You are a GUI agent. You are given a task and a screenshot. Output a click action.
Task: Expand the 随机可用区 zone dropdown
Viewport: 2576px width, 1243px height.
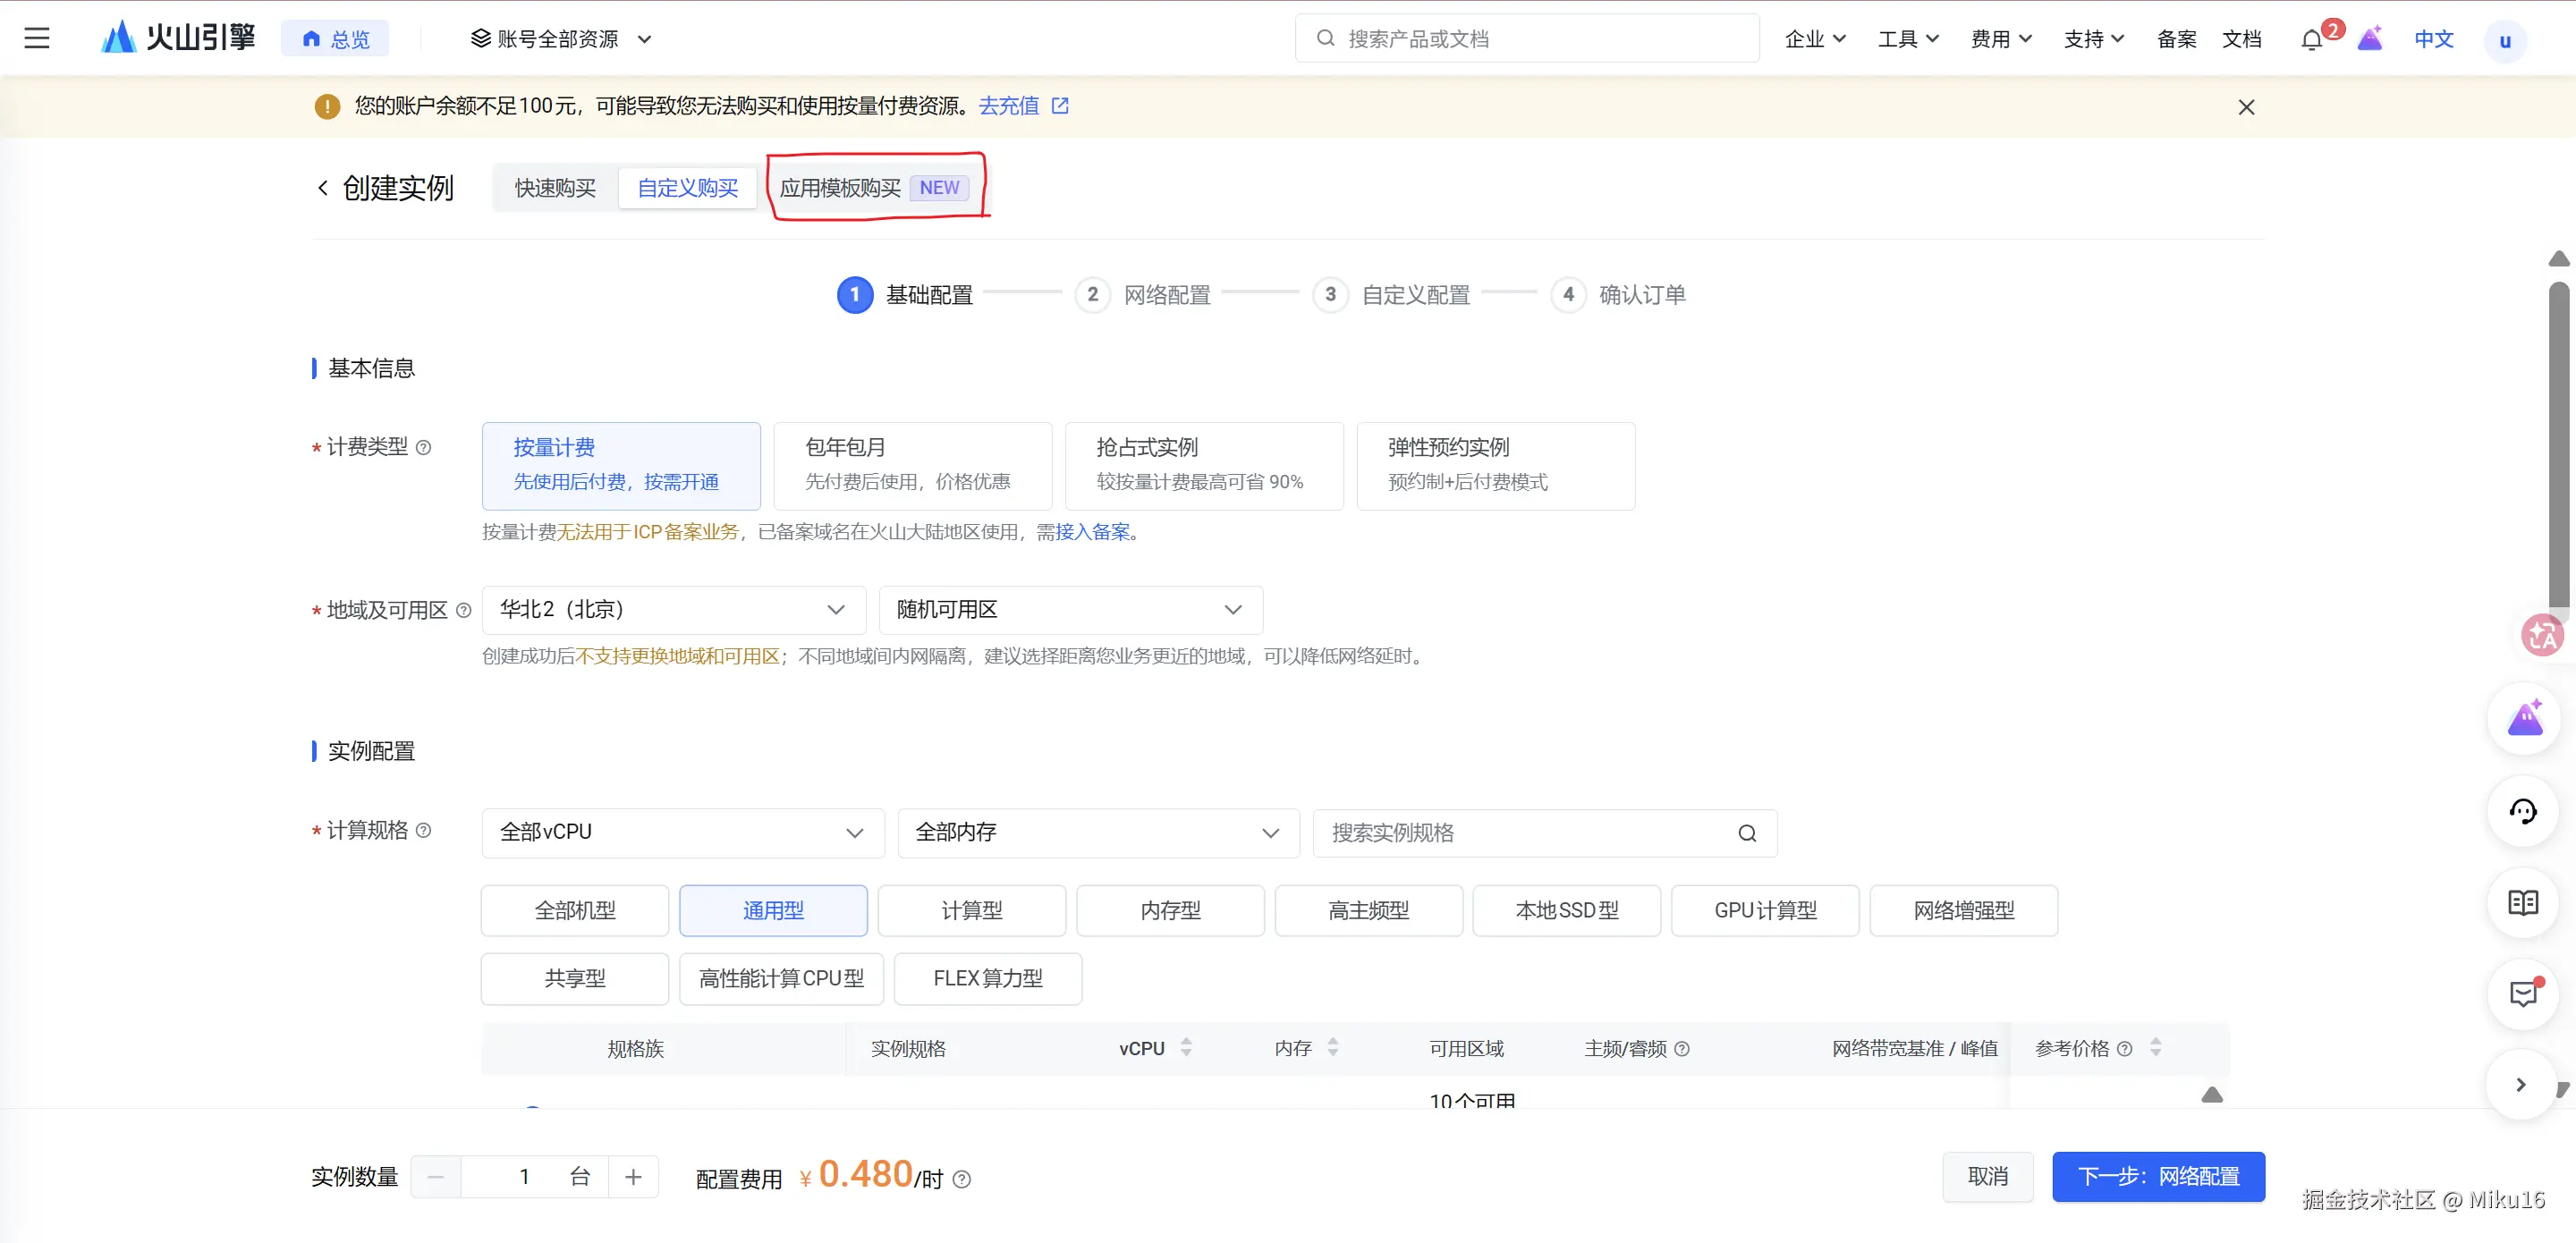pyautogui.click(x=1070, y=610)
